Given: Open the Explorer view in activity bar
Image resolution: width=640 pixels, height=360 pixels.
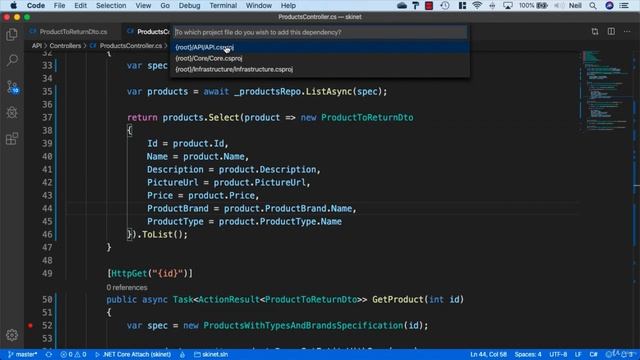Looking at the screenshot, I should pyautogui.click(x=12, y=35).
